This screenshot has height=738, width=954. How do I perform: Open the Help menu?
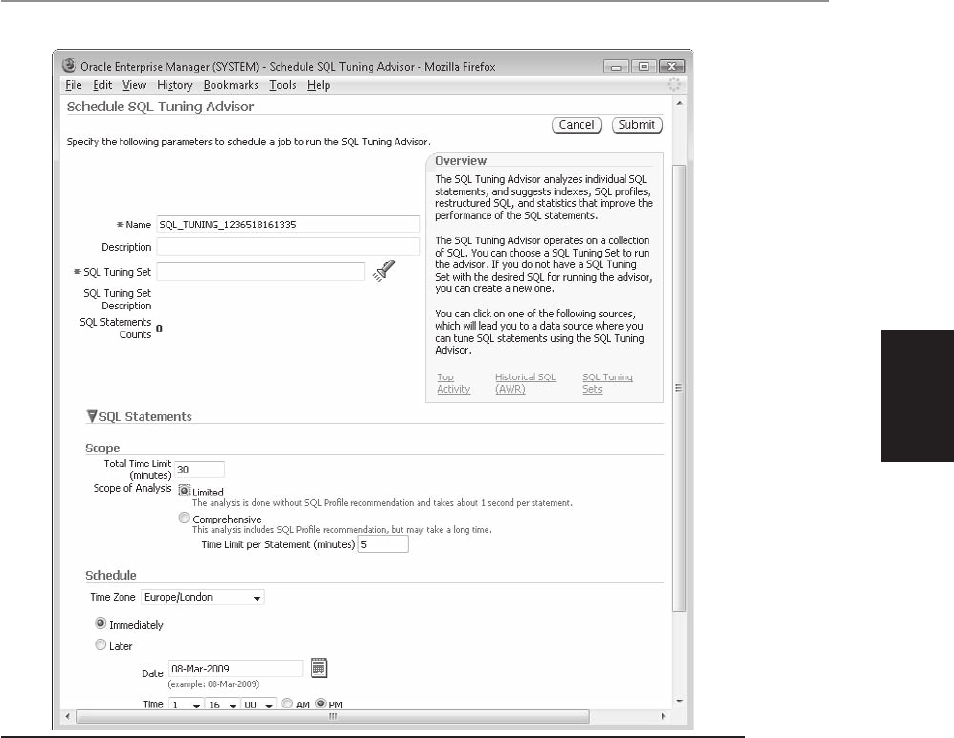318,85
